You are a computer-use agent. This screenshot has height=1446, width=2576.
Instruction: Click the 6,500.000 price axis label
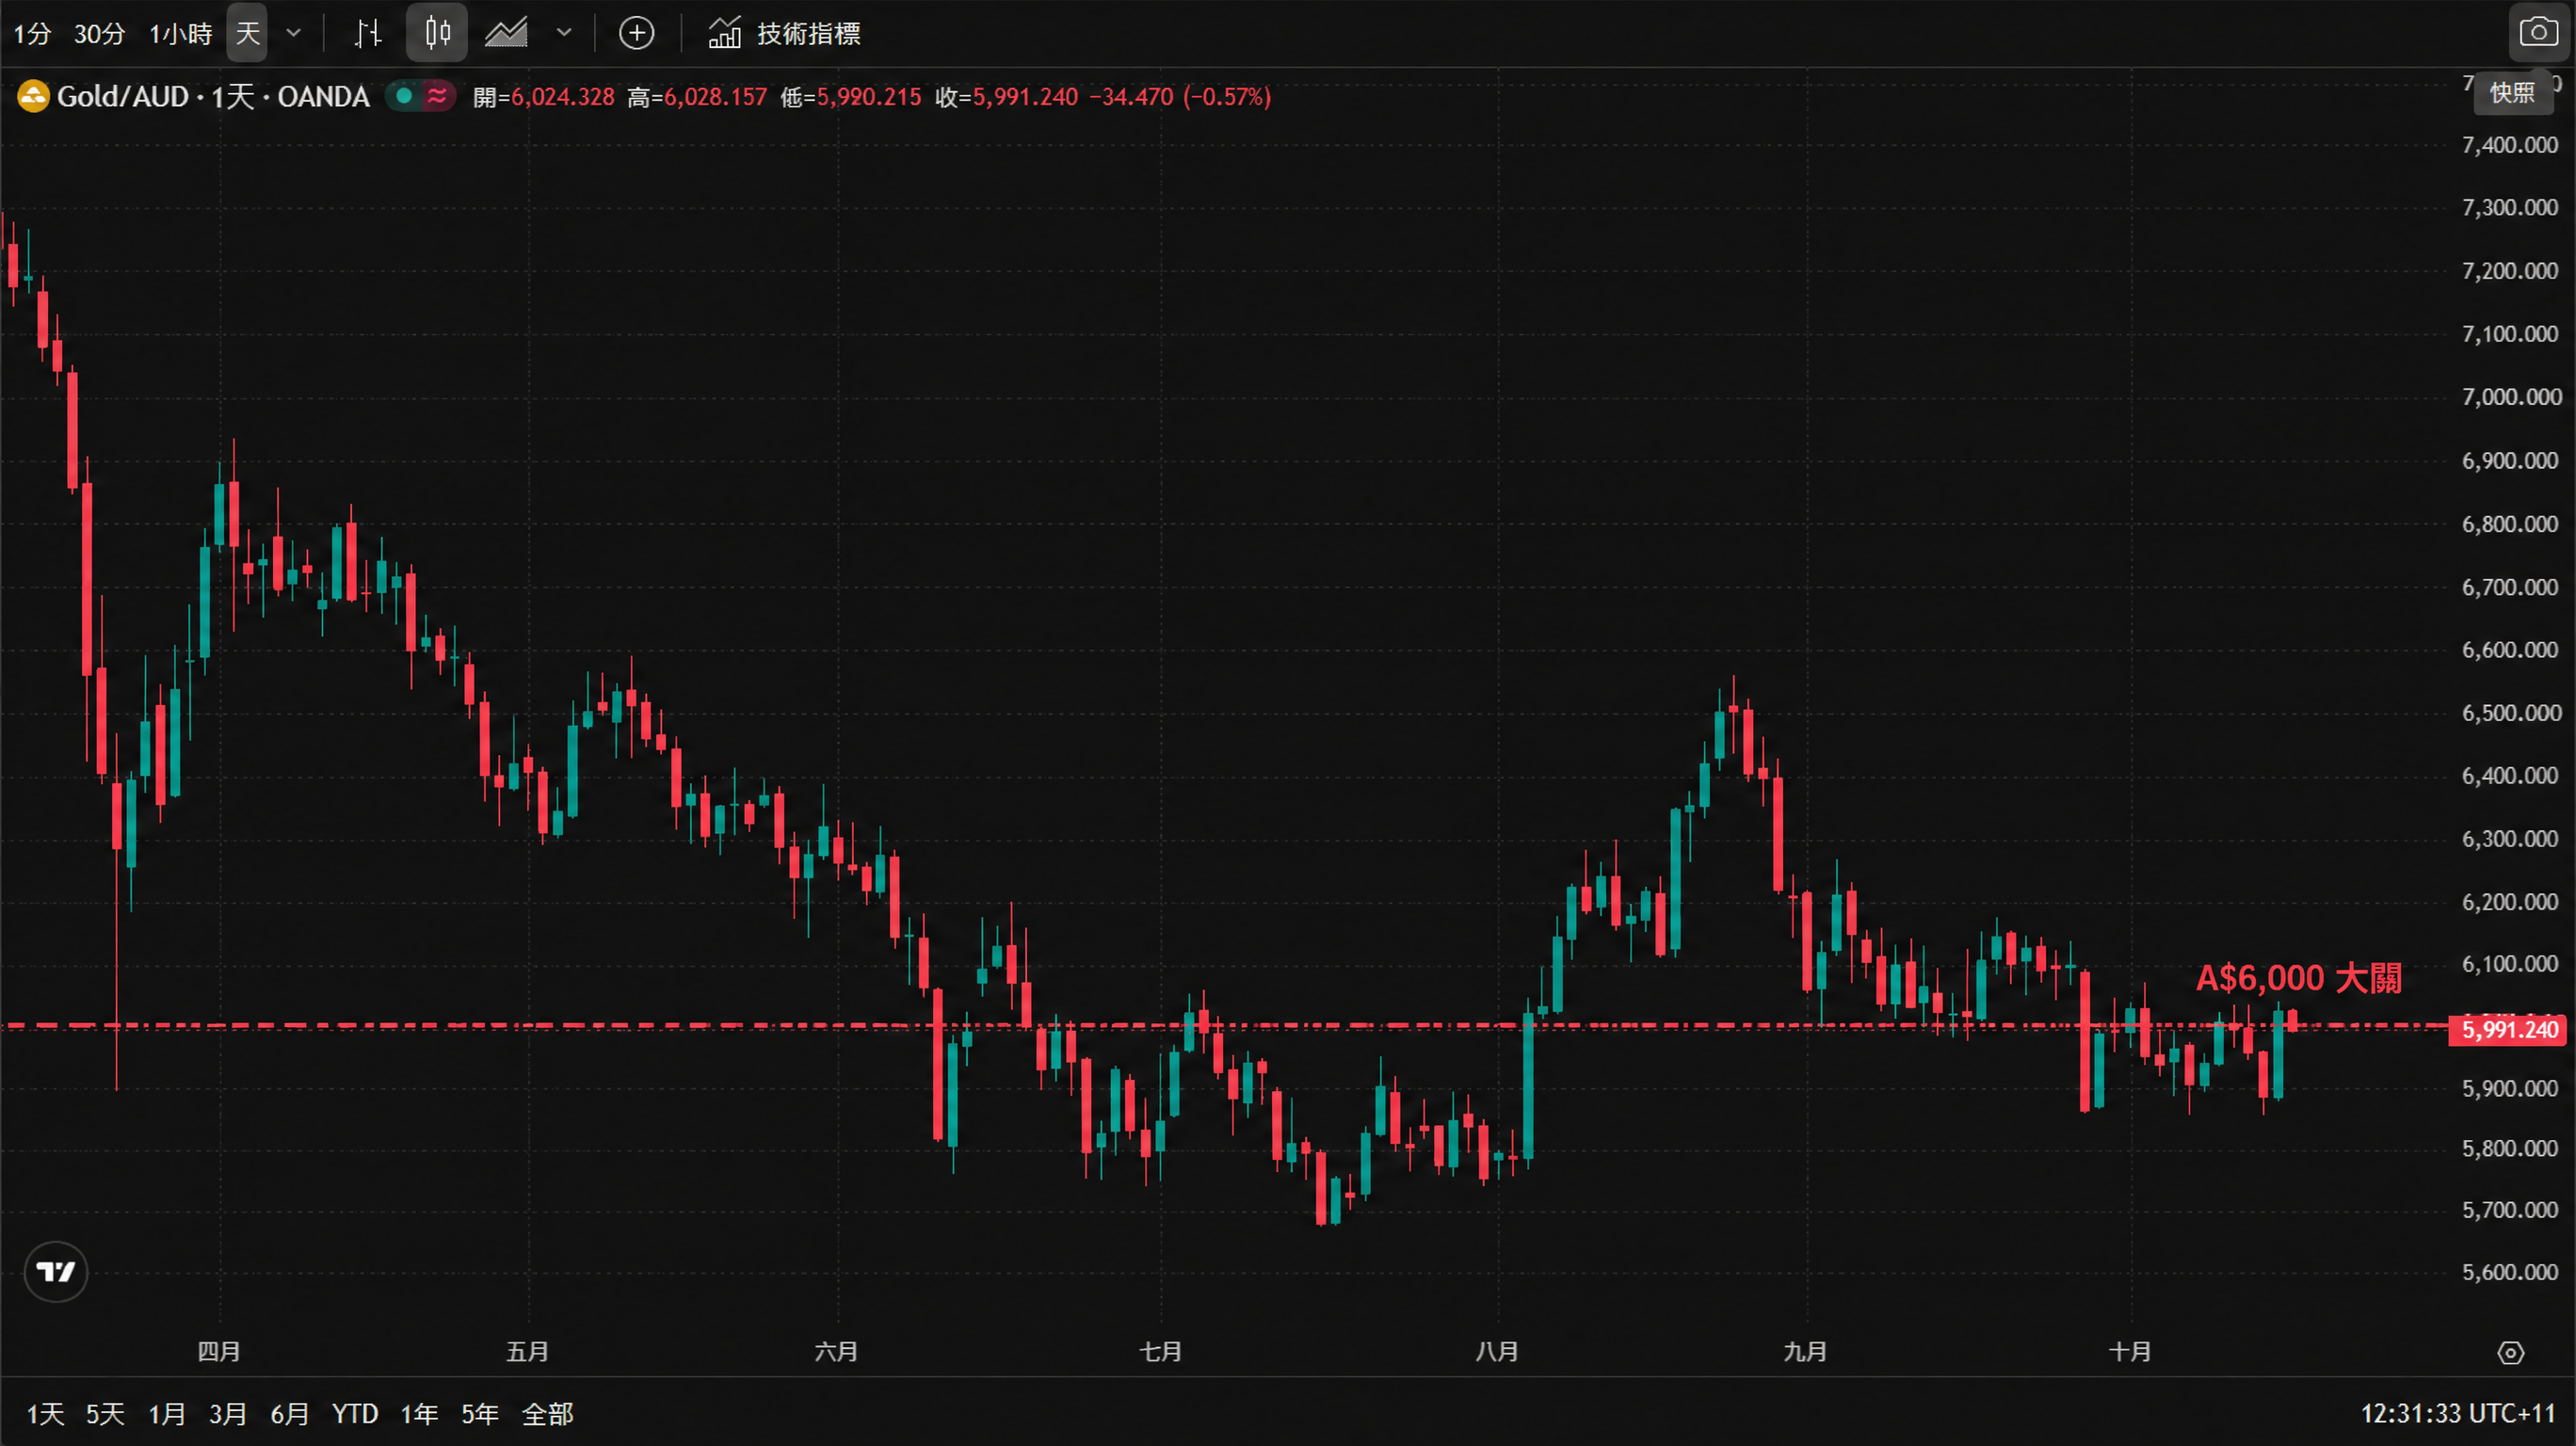point(2510,713)
